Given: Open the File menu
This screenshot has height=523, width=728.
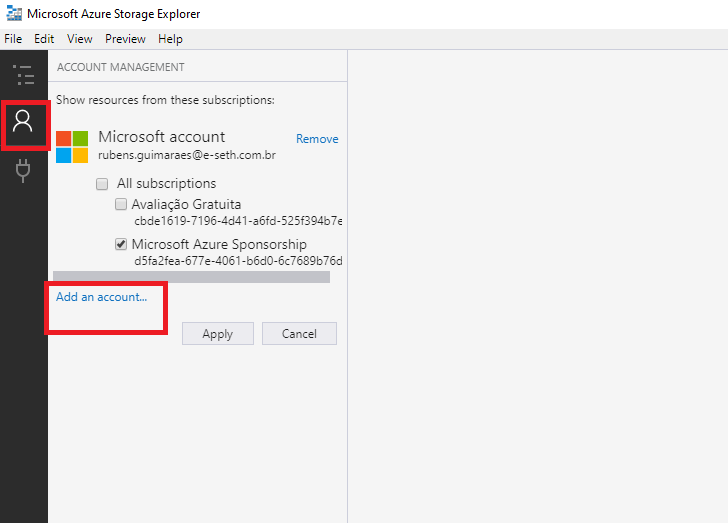Looking at the screenshot, I should coord(13,39).
